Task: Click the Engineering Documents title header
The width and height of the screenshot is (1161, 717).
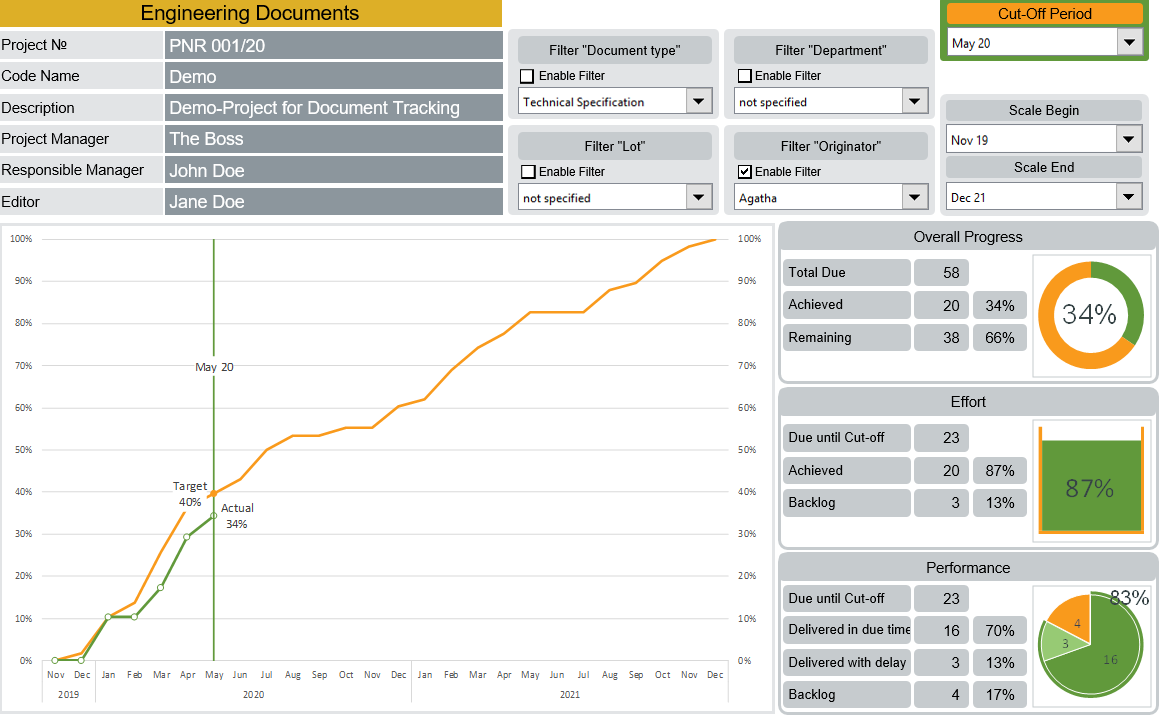Action: 250,14
